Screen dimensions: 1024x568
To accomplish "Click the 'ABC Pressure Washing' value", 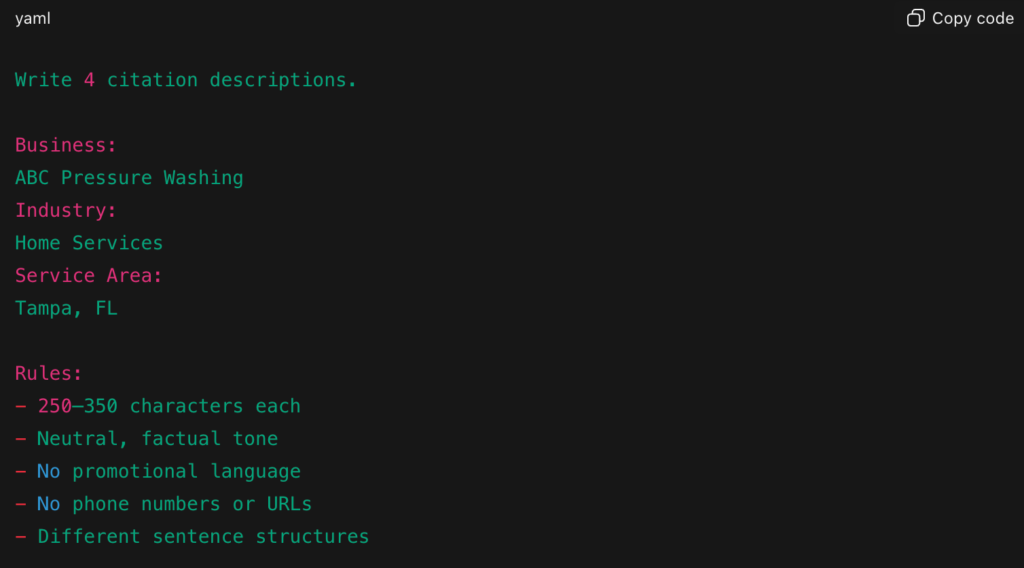I will tap(129, 178).
